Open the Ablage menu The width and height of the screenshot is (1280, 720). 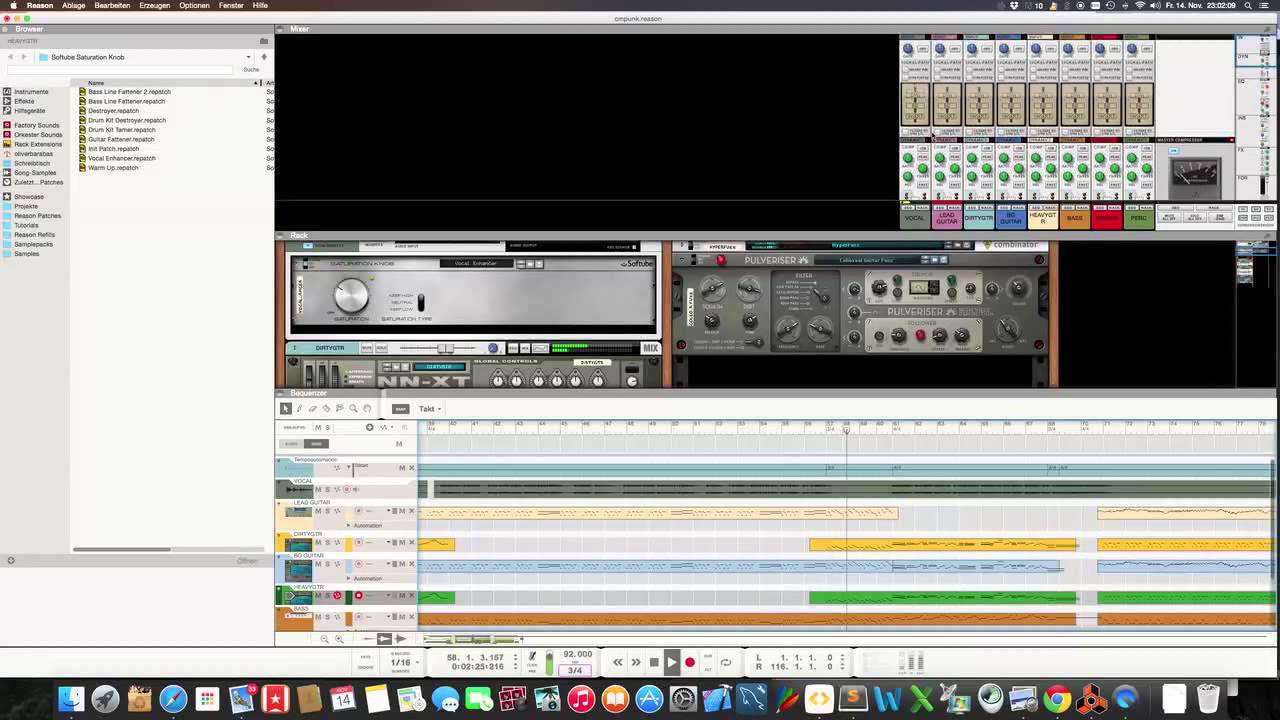coord(74,5)
